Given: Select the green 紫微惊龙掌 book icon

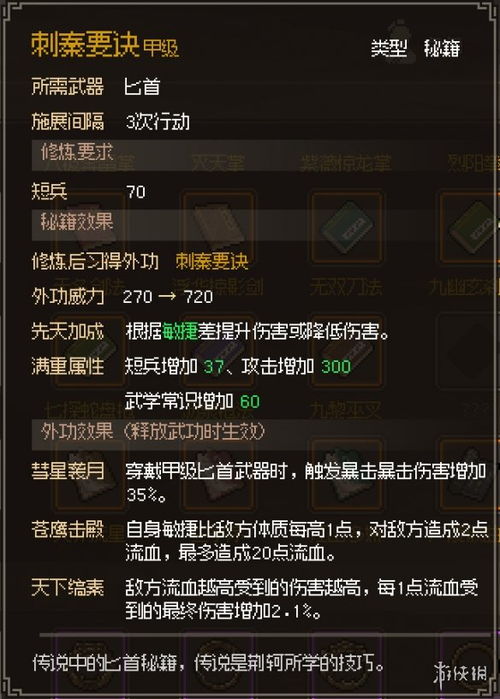Looking at the screenshot, I should click(x=346, y=227).
